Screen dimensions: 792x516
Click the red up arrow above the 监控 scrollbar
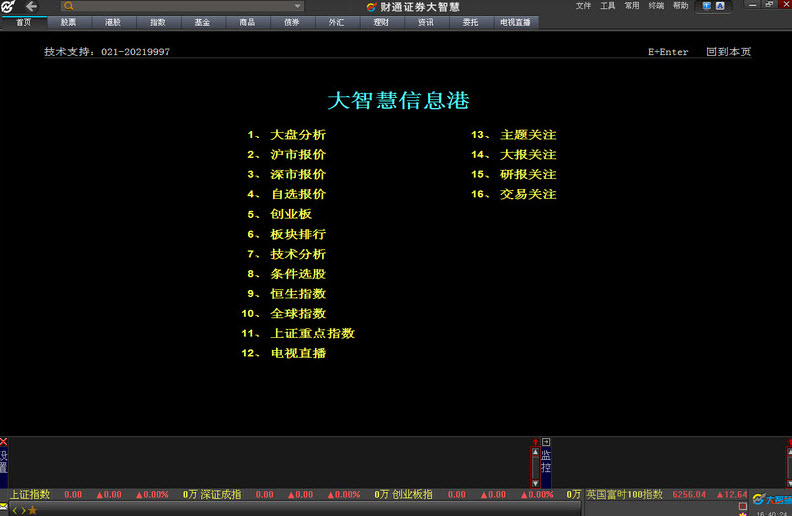[535, 442]
